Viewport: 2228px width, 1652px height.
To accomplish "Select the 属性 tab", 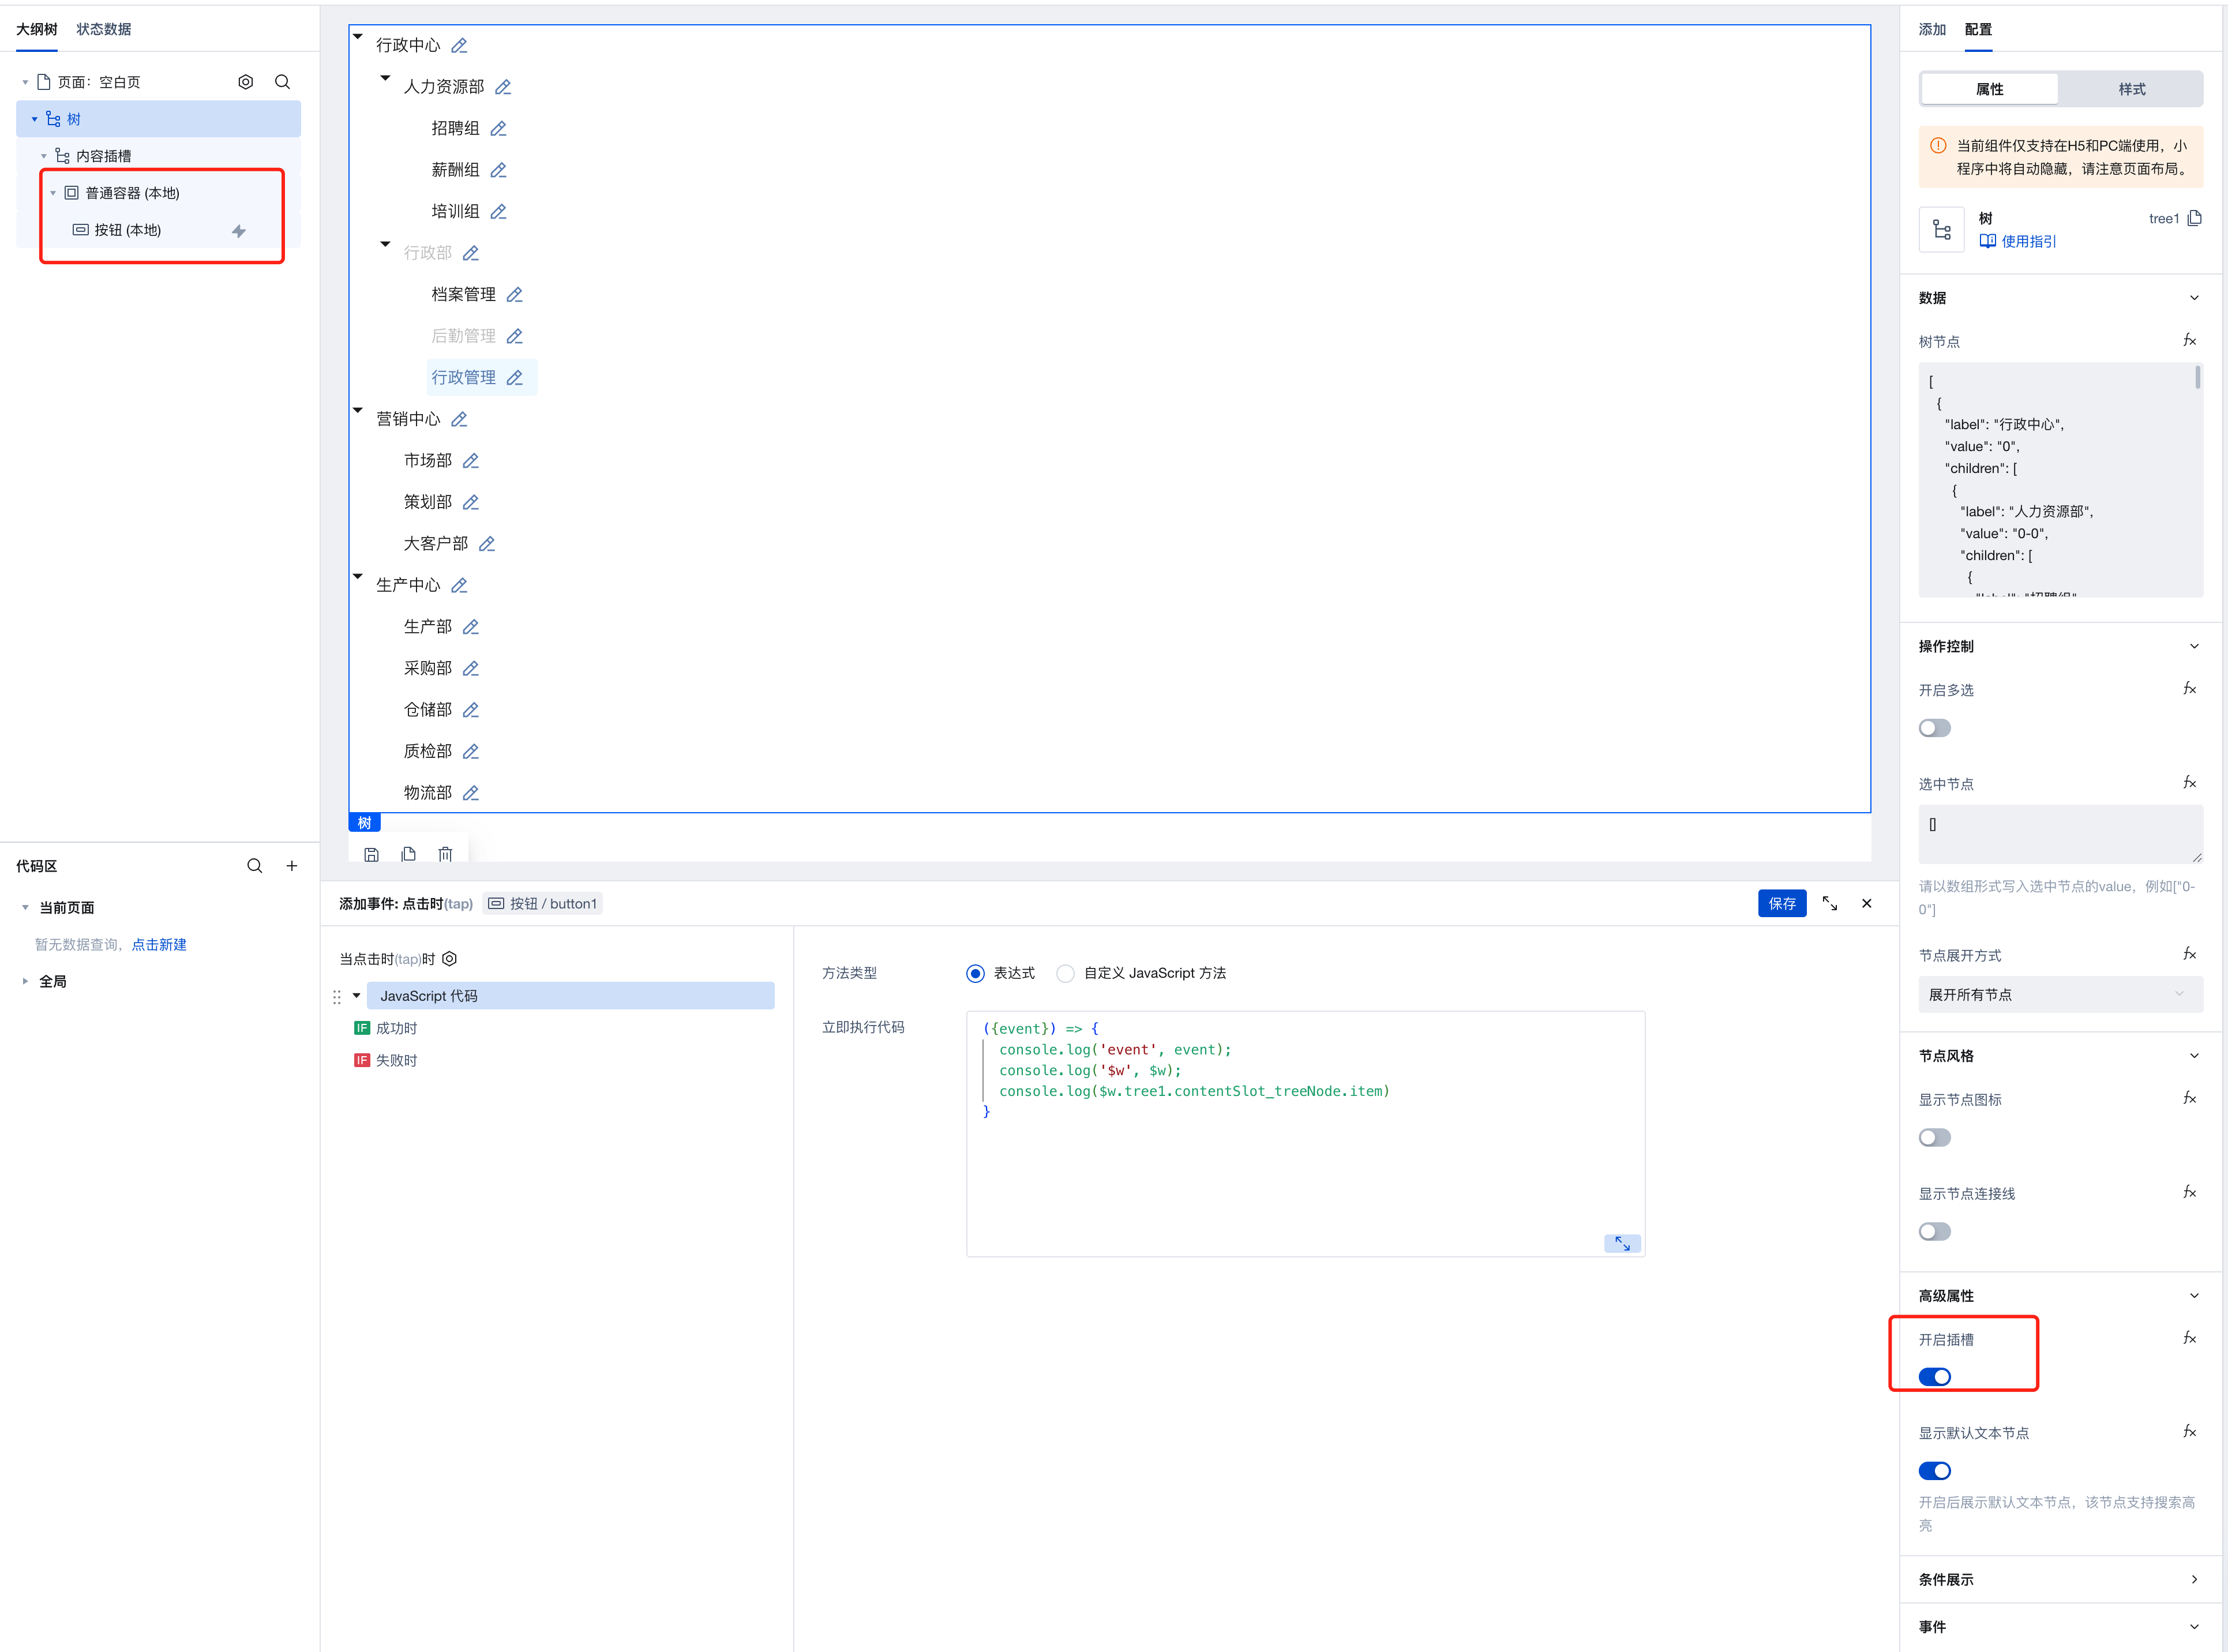I will click(x=1989, y=89).
